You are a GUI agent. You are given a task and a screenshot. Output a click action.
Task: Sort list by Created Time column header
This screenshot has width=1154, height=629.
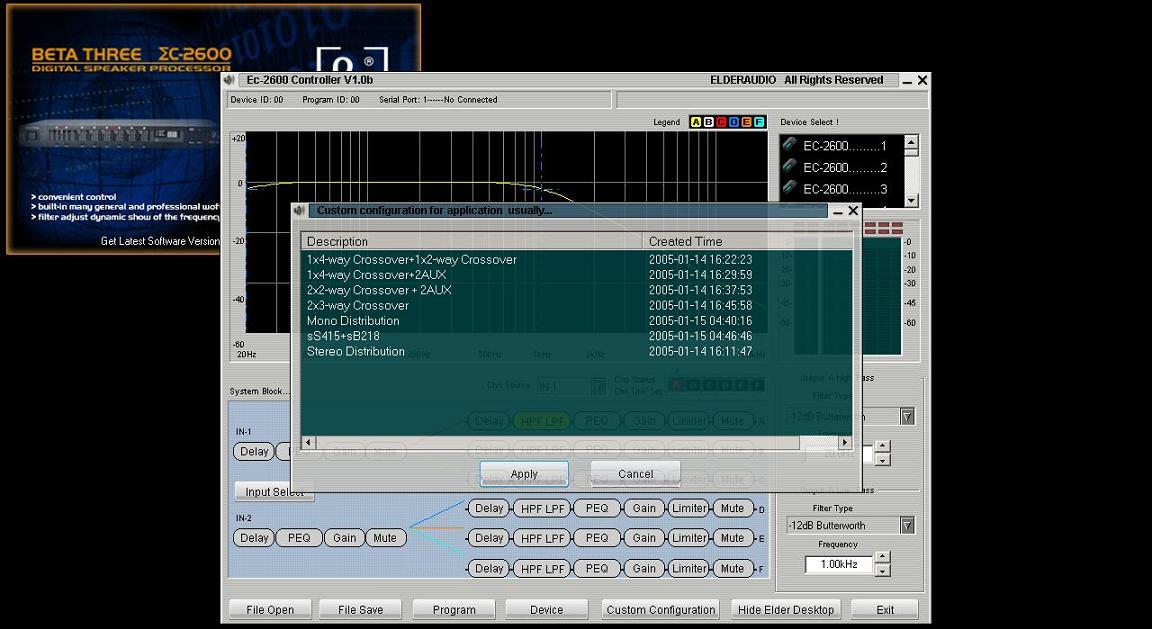click(x=747, y=241)
